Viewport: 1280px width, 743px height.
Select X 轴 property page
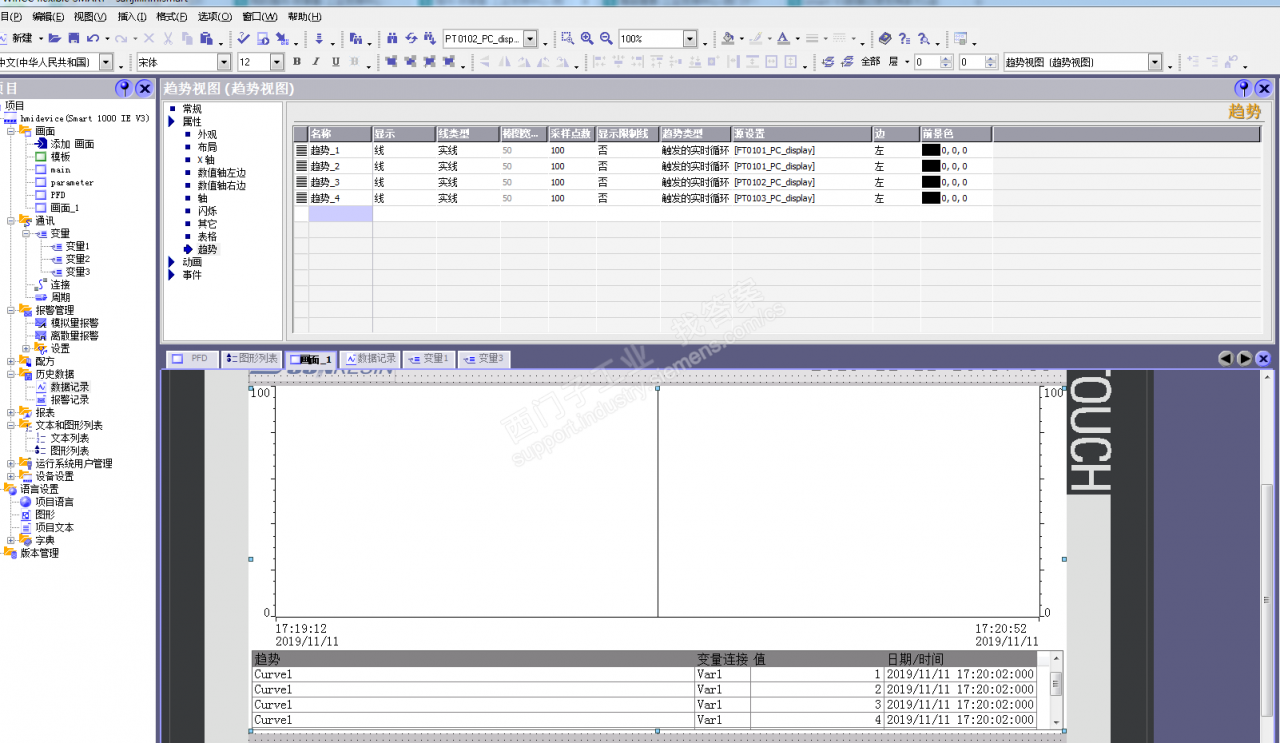(206, 160)
